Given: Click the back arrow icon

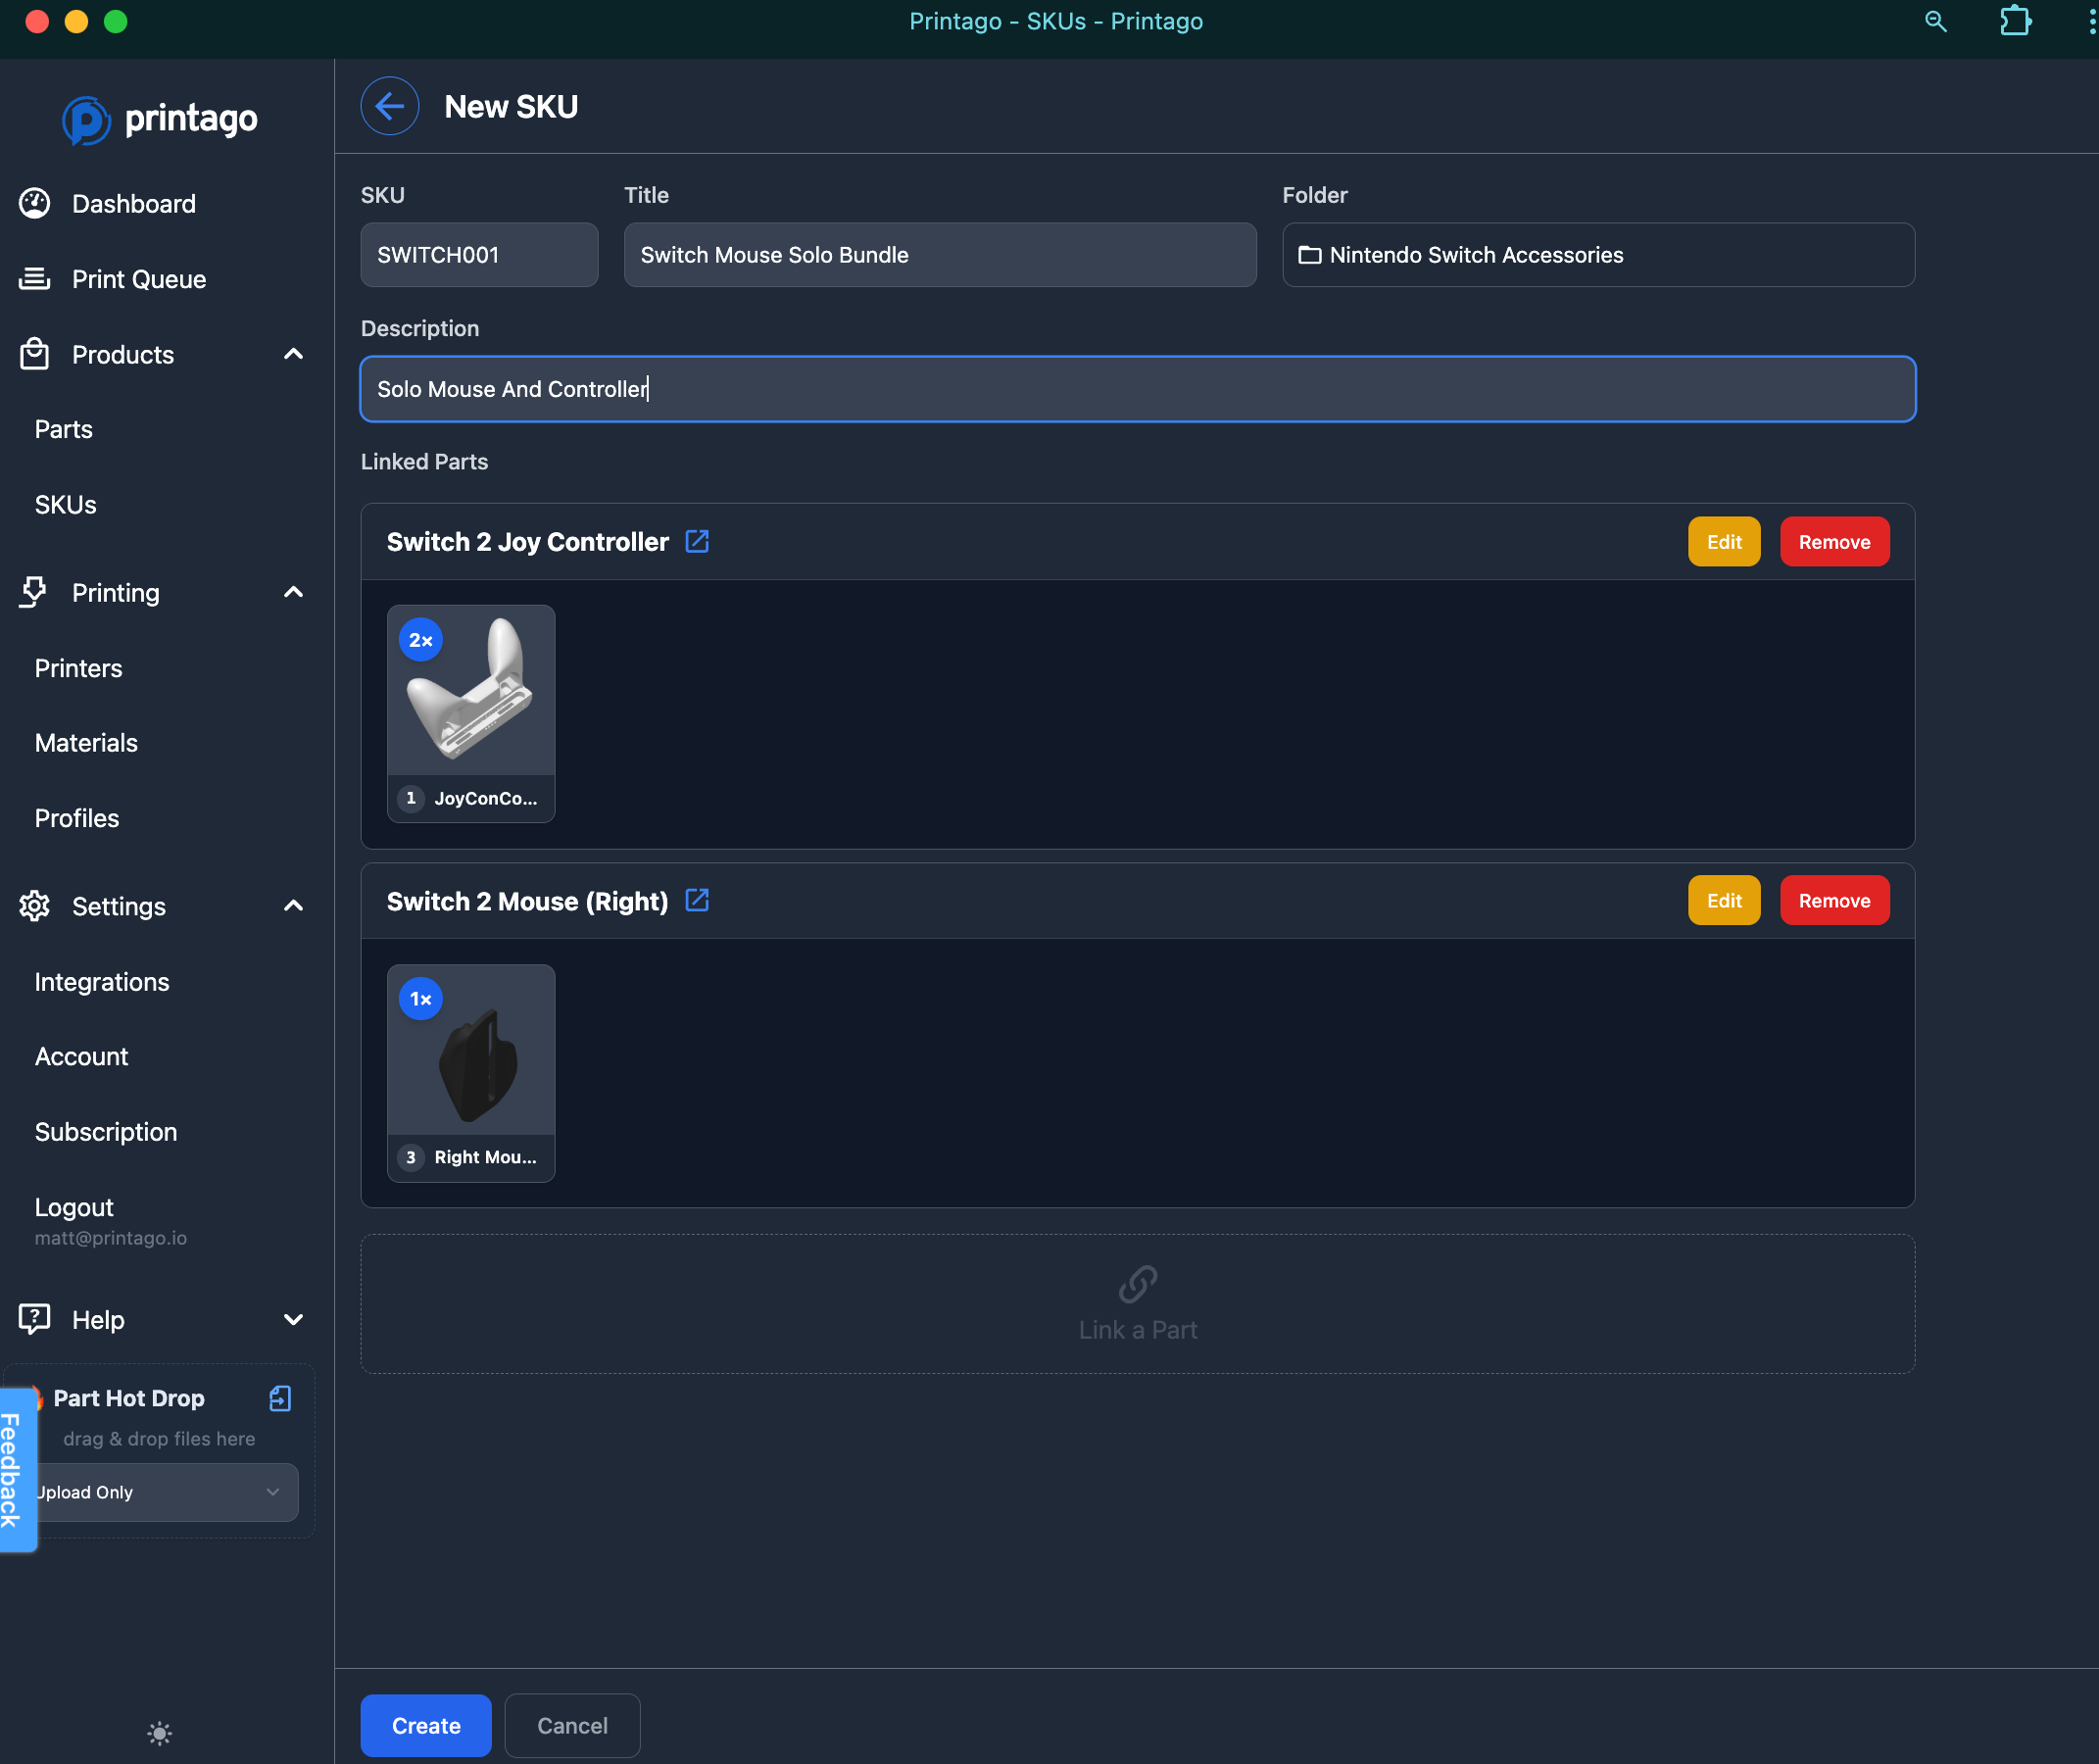Looking at the screenshot, I should point(389,106).
